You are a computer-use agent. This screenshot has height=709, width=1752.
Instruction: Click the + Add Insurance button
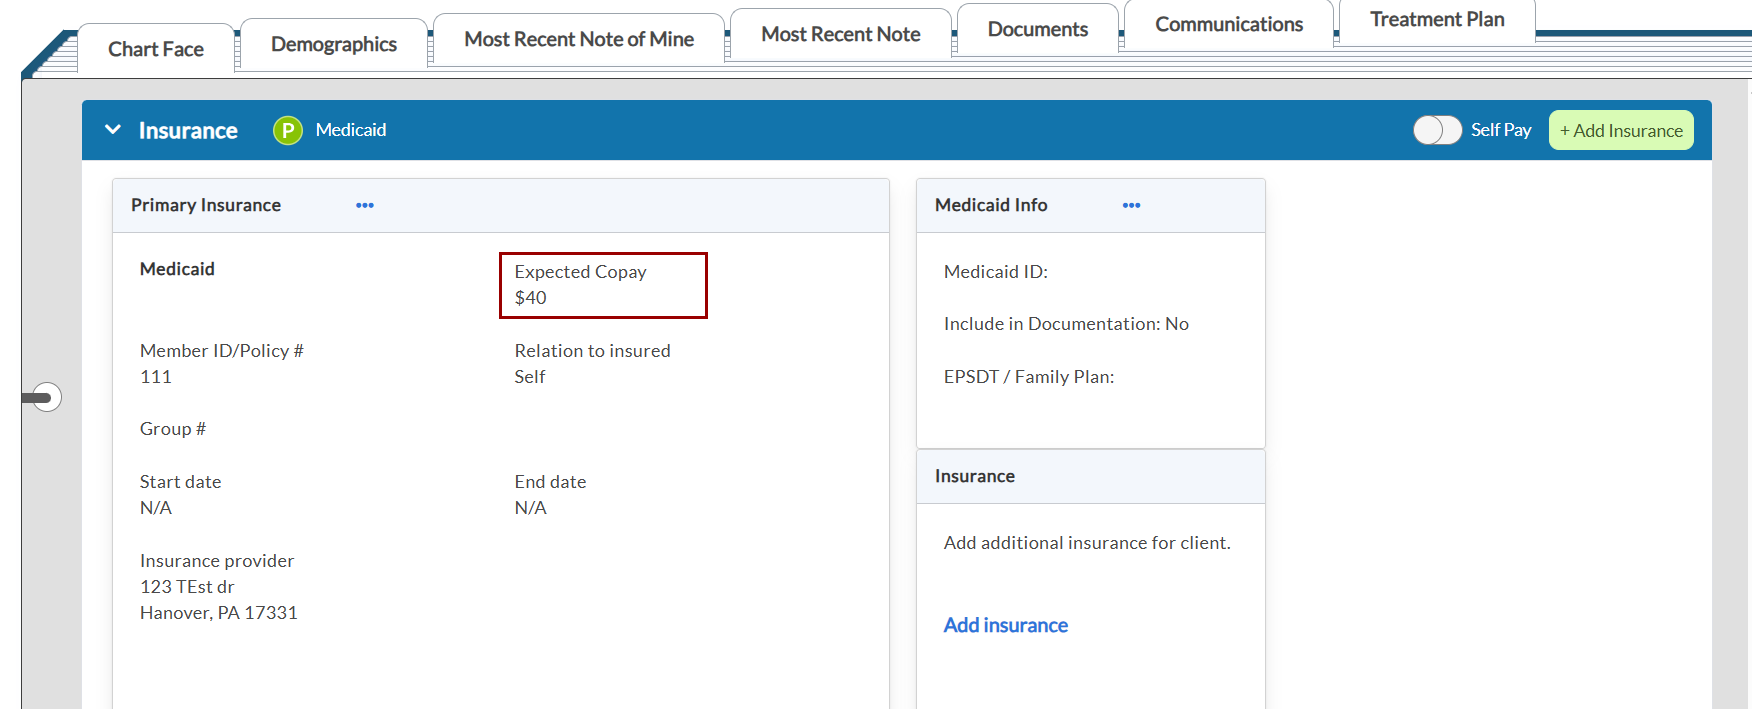click(1620, 130)
